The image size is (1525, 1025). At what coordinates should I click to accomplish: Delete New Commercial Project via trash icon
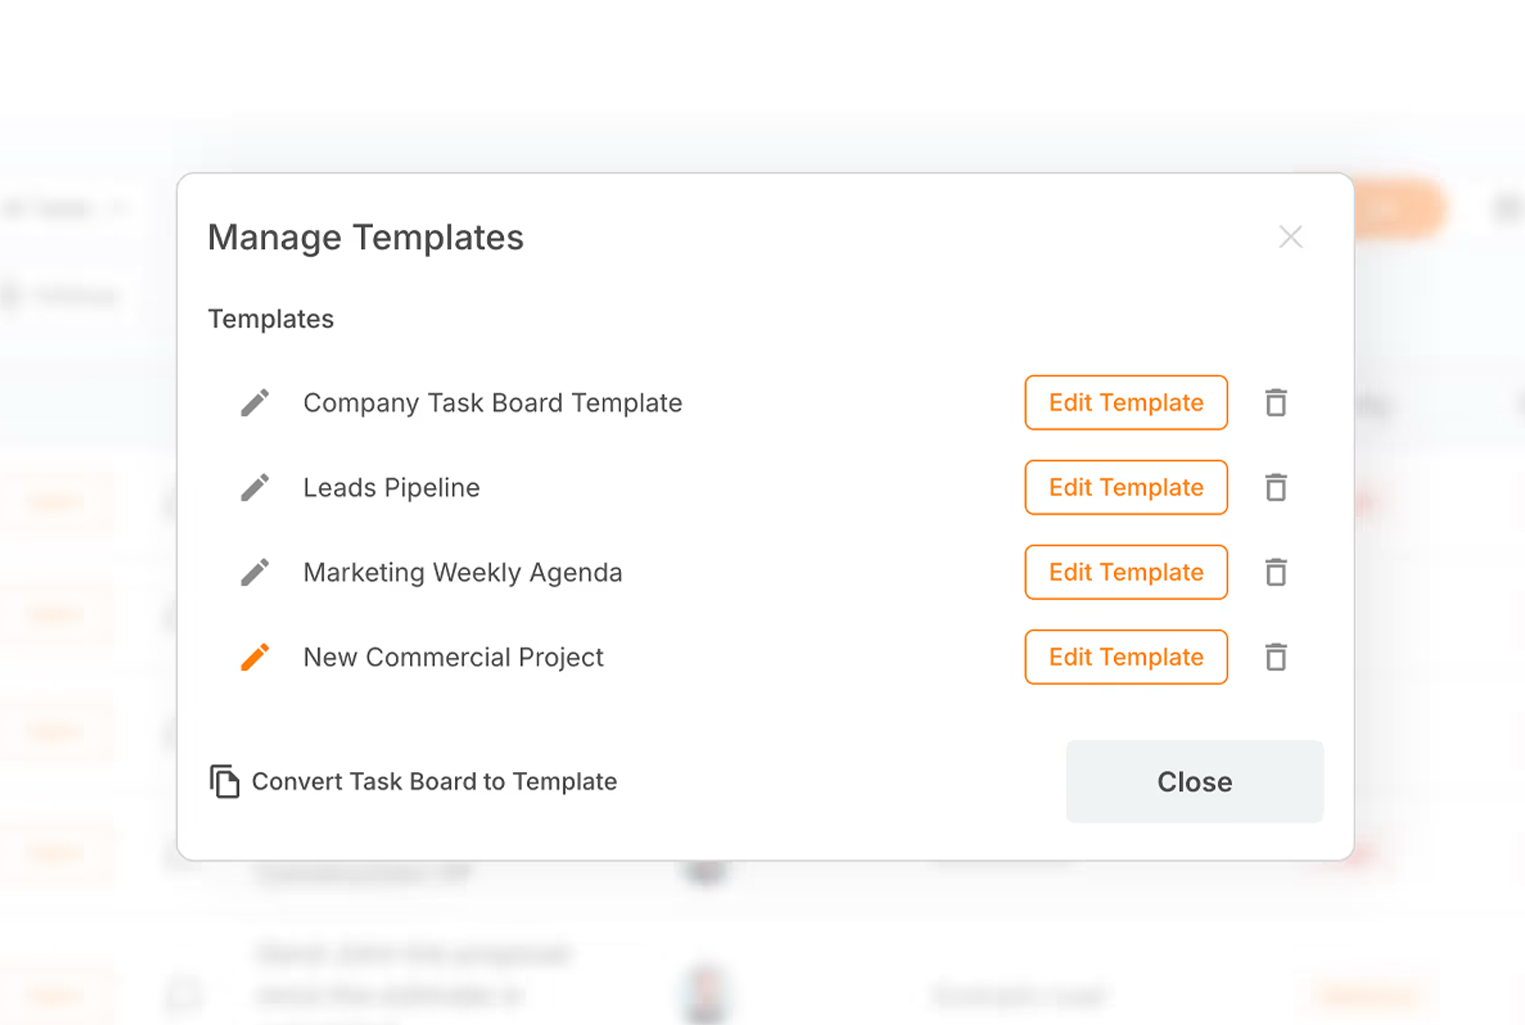(1276, 657)
